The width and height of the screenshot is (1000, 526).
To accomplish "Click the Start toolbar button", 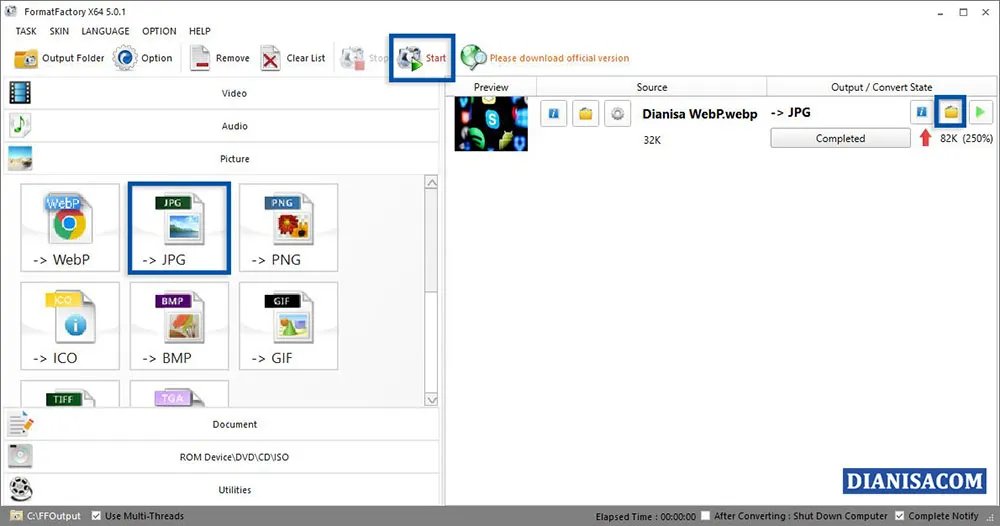I will tap(422, 58).
